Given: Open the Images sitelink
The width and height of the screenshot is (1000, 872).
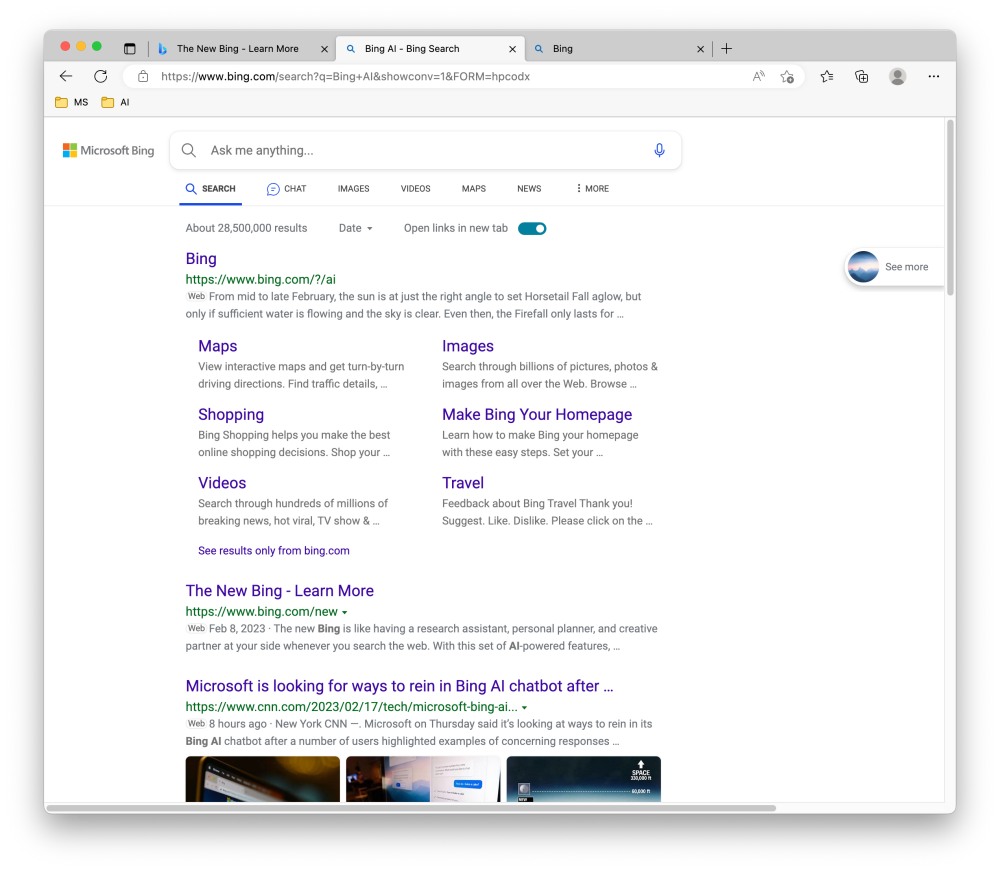Looking at the screenshot, I should [467, 346].
